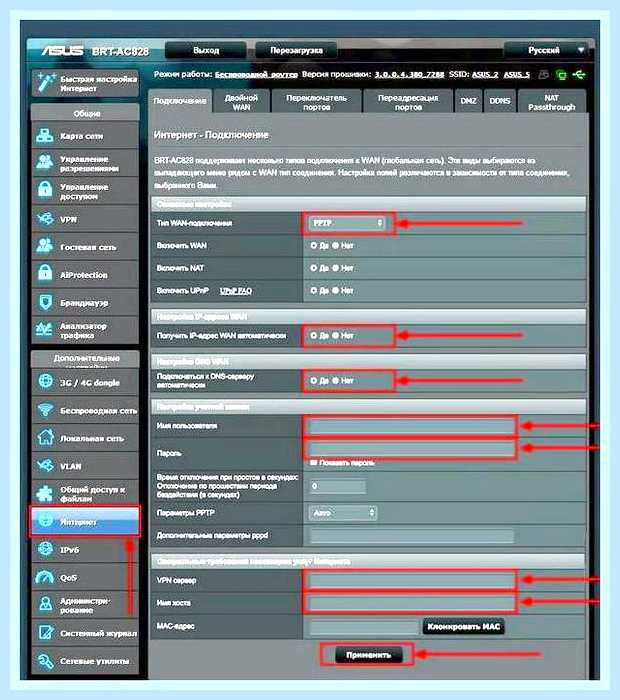This screenshot has width=620, height=700.
Task: Open the Беспроводной роутер operation mode link
Action: (256, 75)
